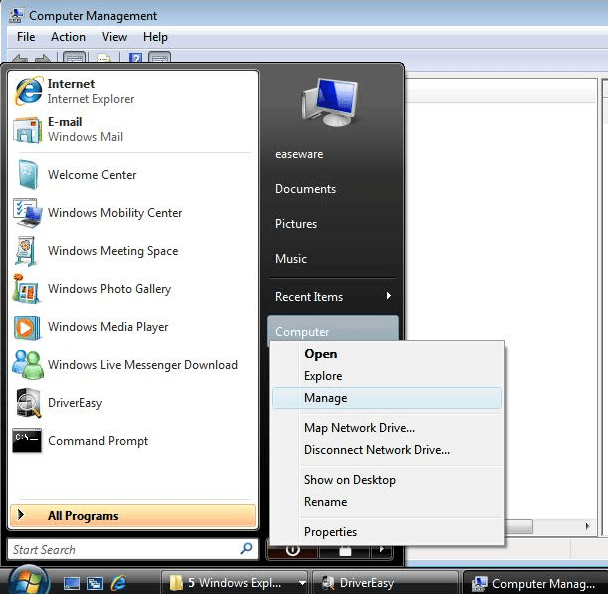Launch DriverEasy from the Start menu list

(133, 402)
